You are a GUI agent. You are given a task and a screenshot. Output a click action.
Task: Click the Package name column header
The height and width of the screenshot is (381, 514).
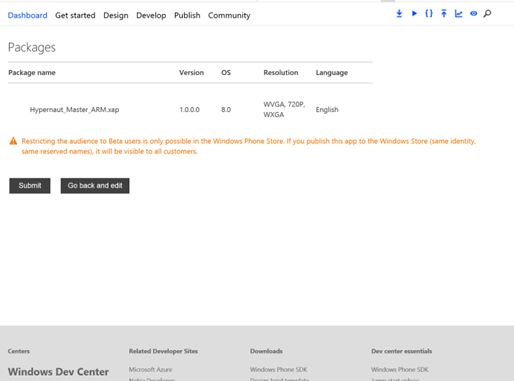(32, 73)
